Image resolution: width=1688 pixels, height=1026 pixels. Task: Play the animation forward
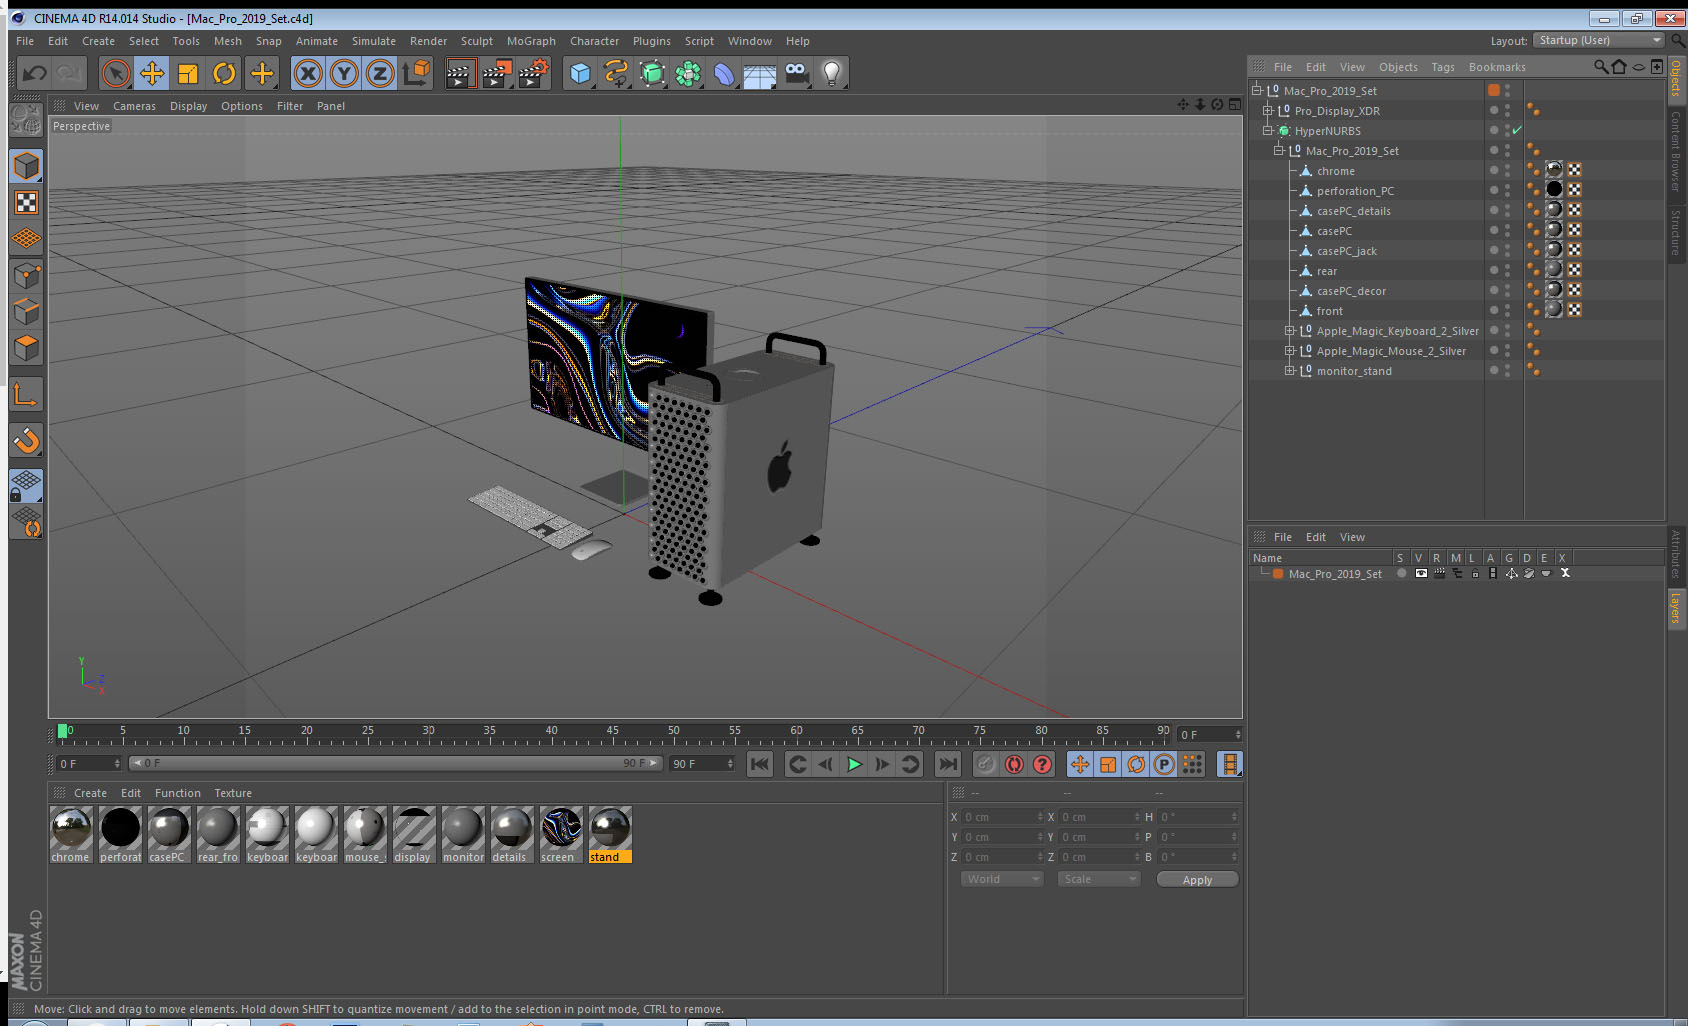[x=854, y=764]
